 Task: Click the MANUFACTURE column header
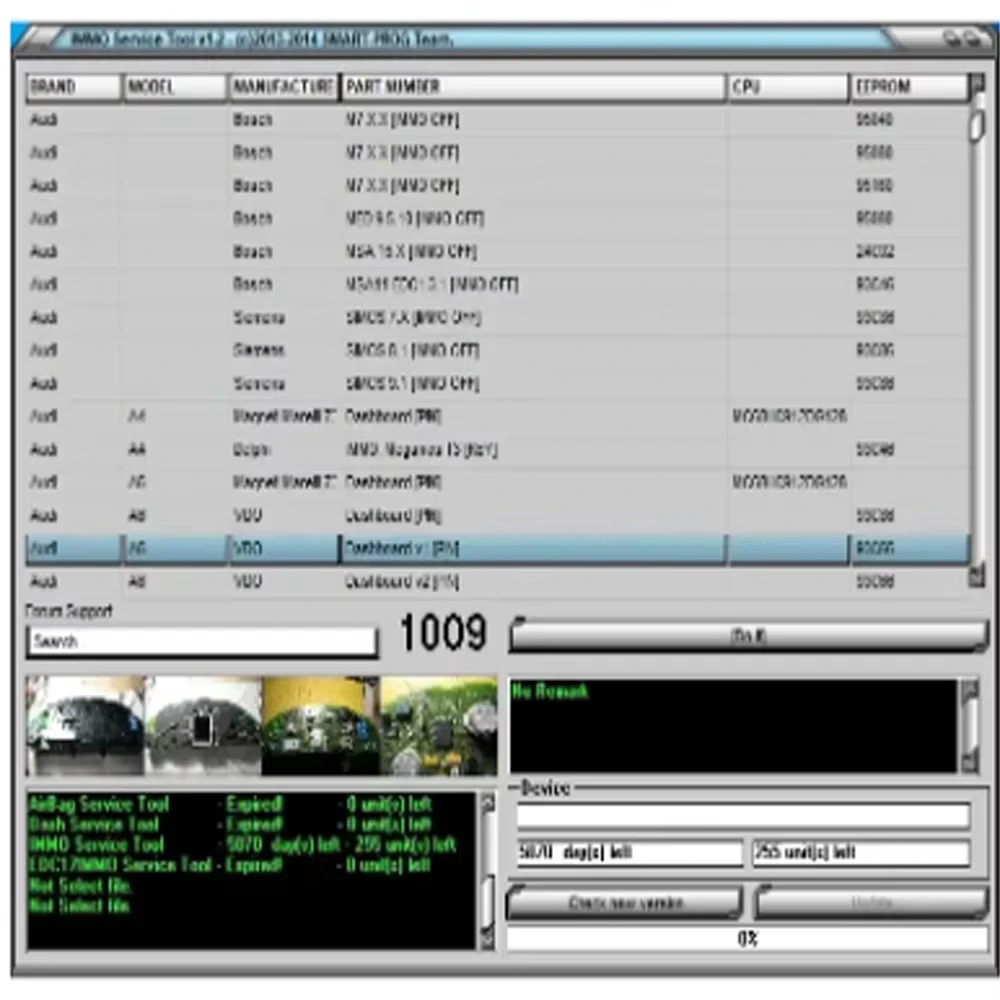[283, 87]
